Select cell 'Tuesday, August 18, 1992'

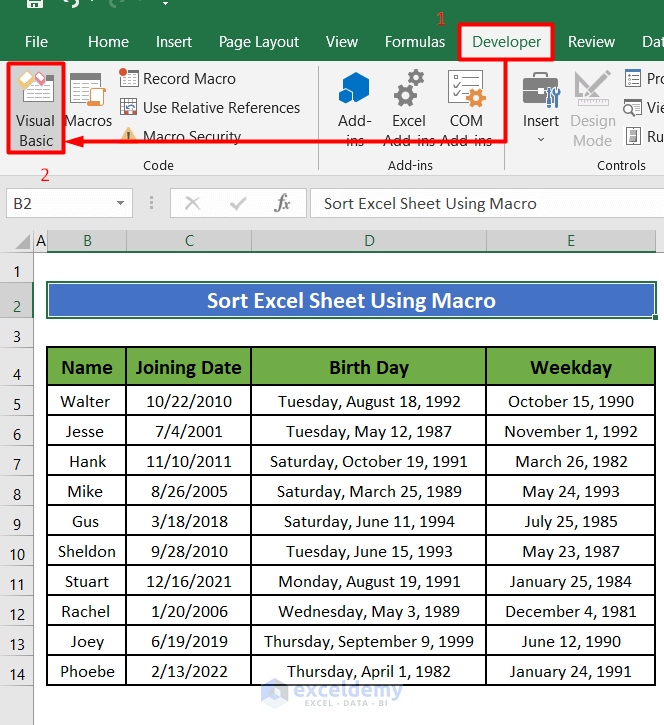(369, 401)
